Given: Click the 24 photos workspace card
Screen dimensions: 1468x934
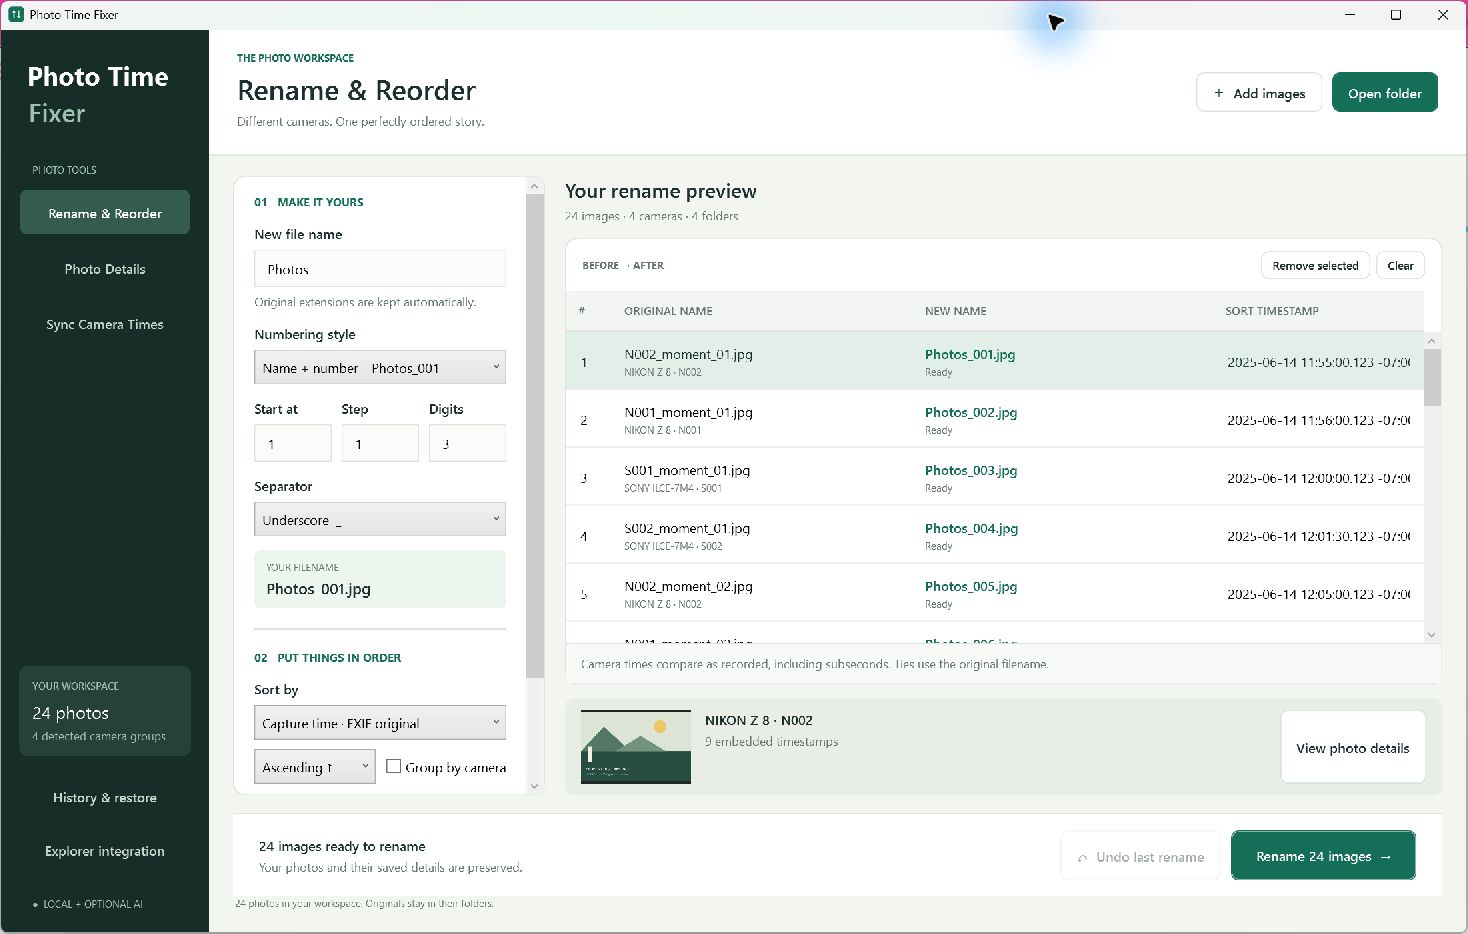Looking at the screenshot, I should click(105, 711).
